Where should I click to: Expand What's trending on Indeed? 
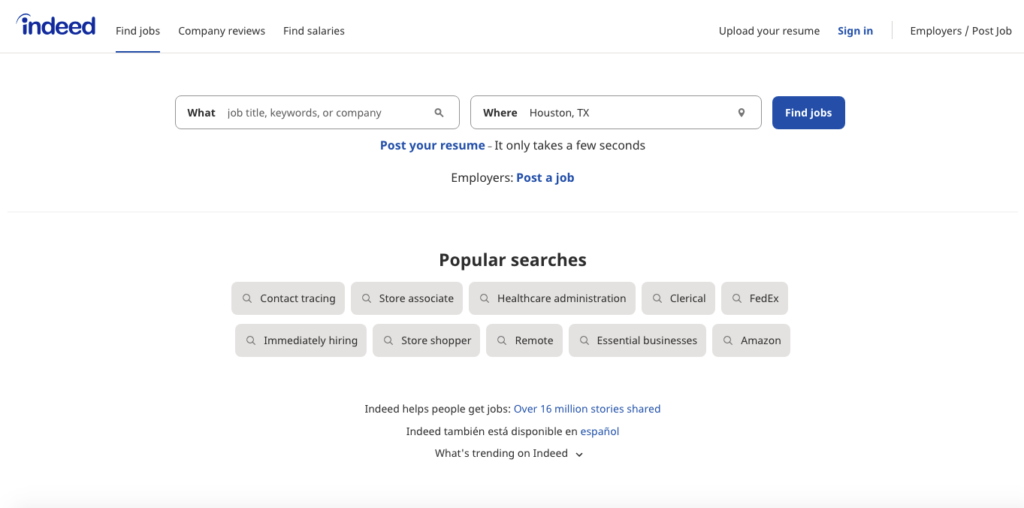pos(509,454)
